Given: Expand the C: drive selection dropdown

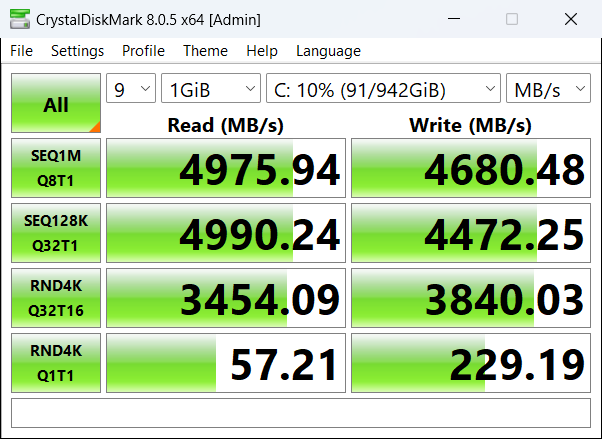Looking at the screenshot, I should (384, 88).
